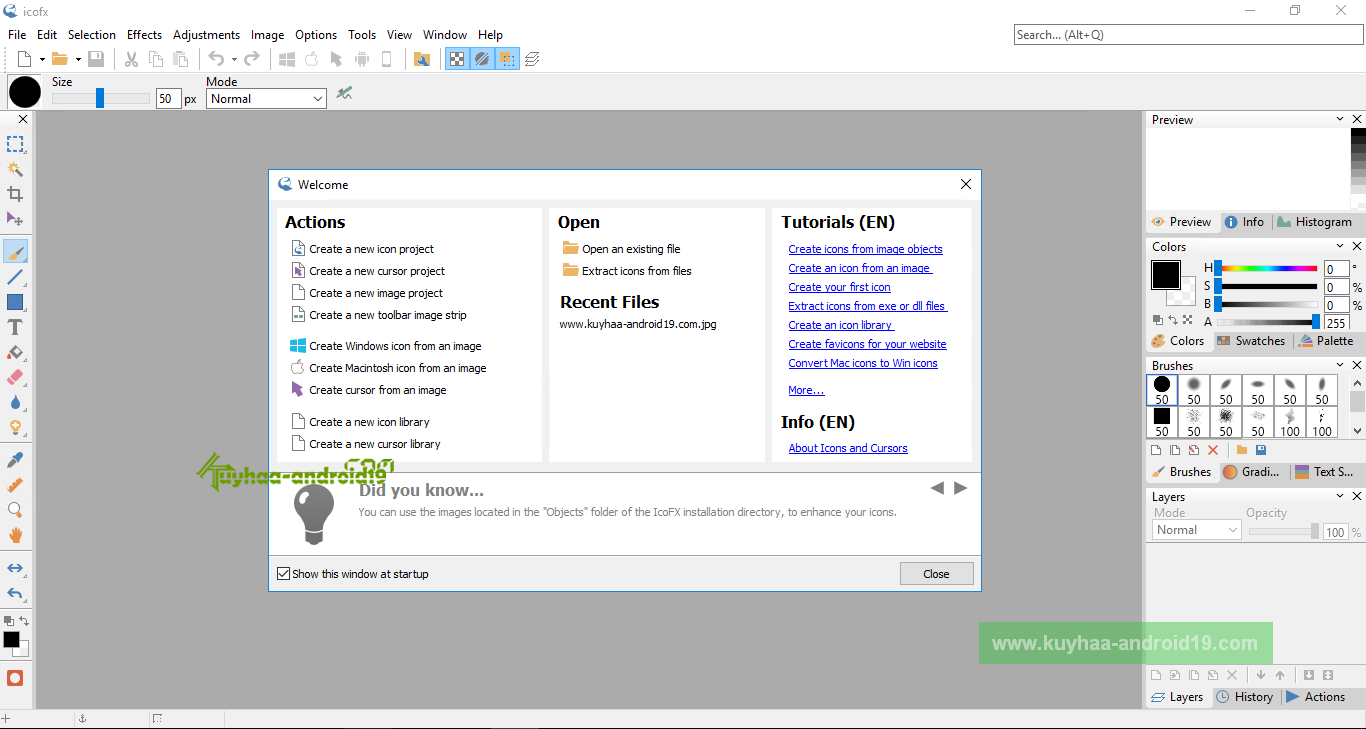Click the orange quick mask icon
Screen dimensions: 1366x729
tap(15, 678)
